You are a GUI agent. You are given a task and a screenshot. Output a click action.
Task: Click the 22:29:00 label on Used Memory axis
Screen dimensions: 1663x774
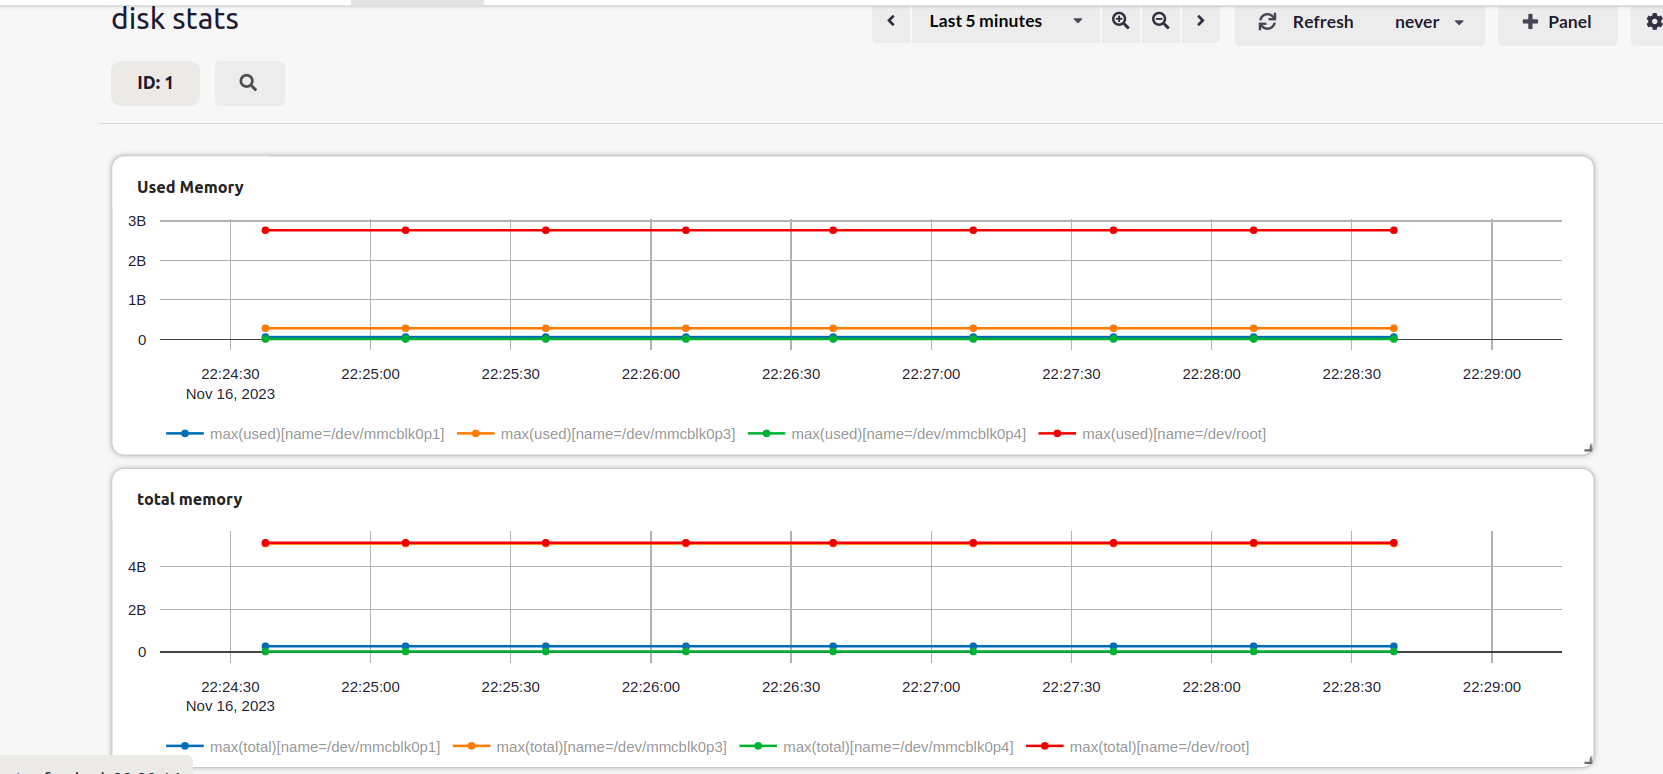(1492, 374)
